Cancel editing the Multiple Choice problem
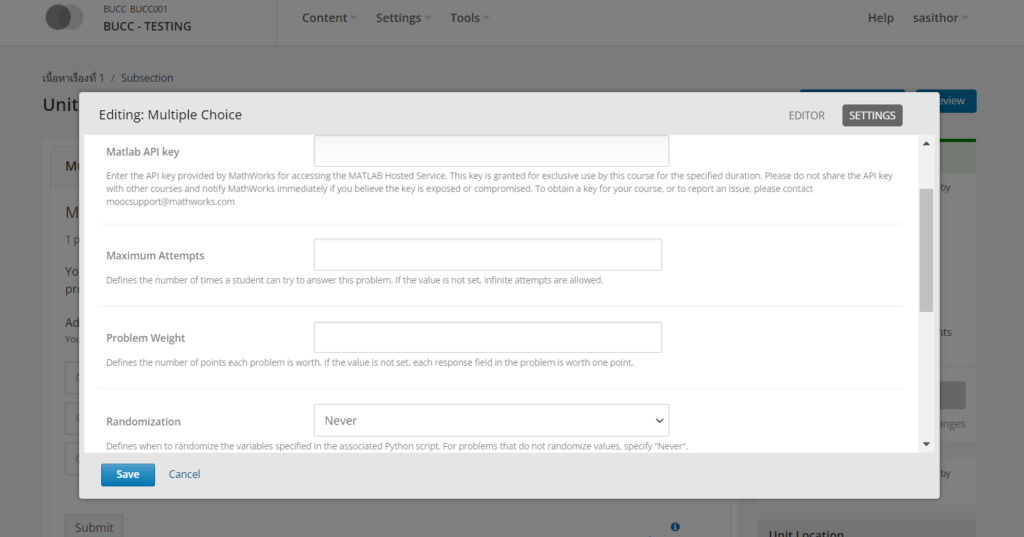The image size is (1024, 537). [x=185, y=474]
